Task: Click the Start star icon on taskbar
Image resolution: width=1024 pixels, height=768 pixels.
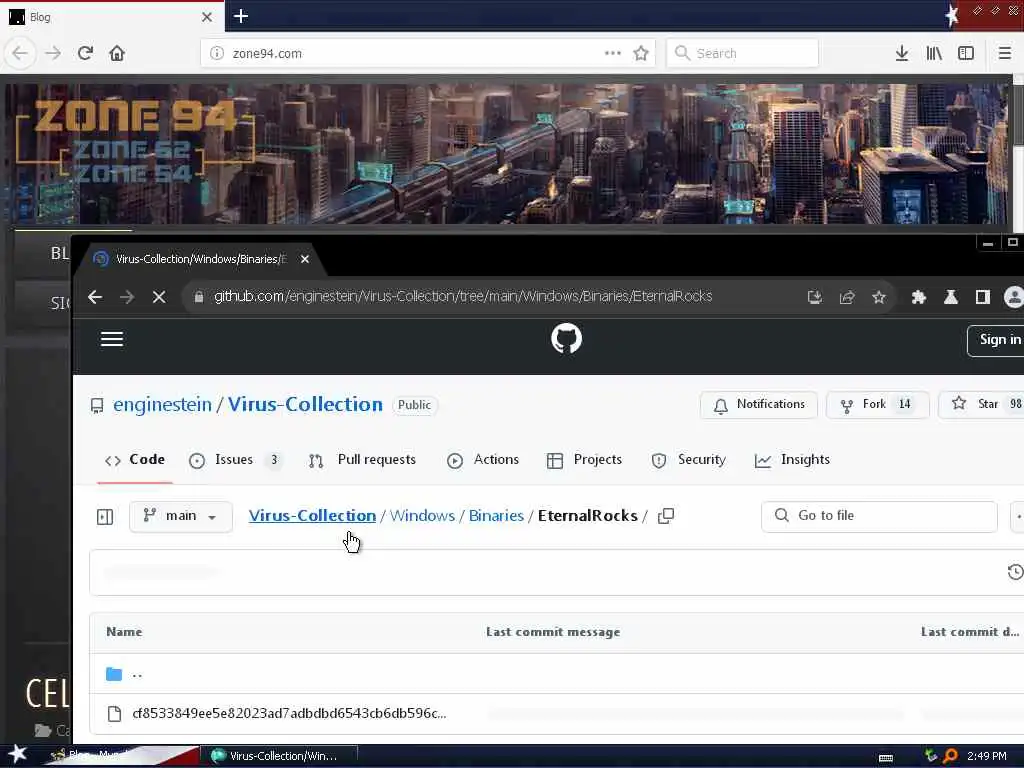Action: [x=17, y=754]
